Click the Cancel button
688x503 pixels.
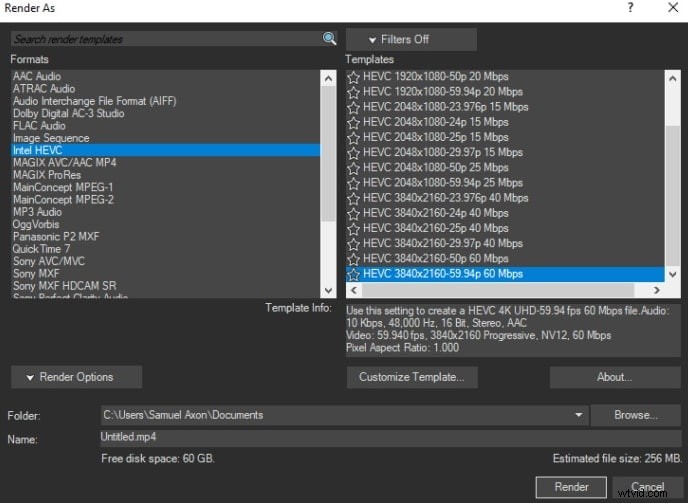(x=648, y=487)
